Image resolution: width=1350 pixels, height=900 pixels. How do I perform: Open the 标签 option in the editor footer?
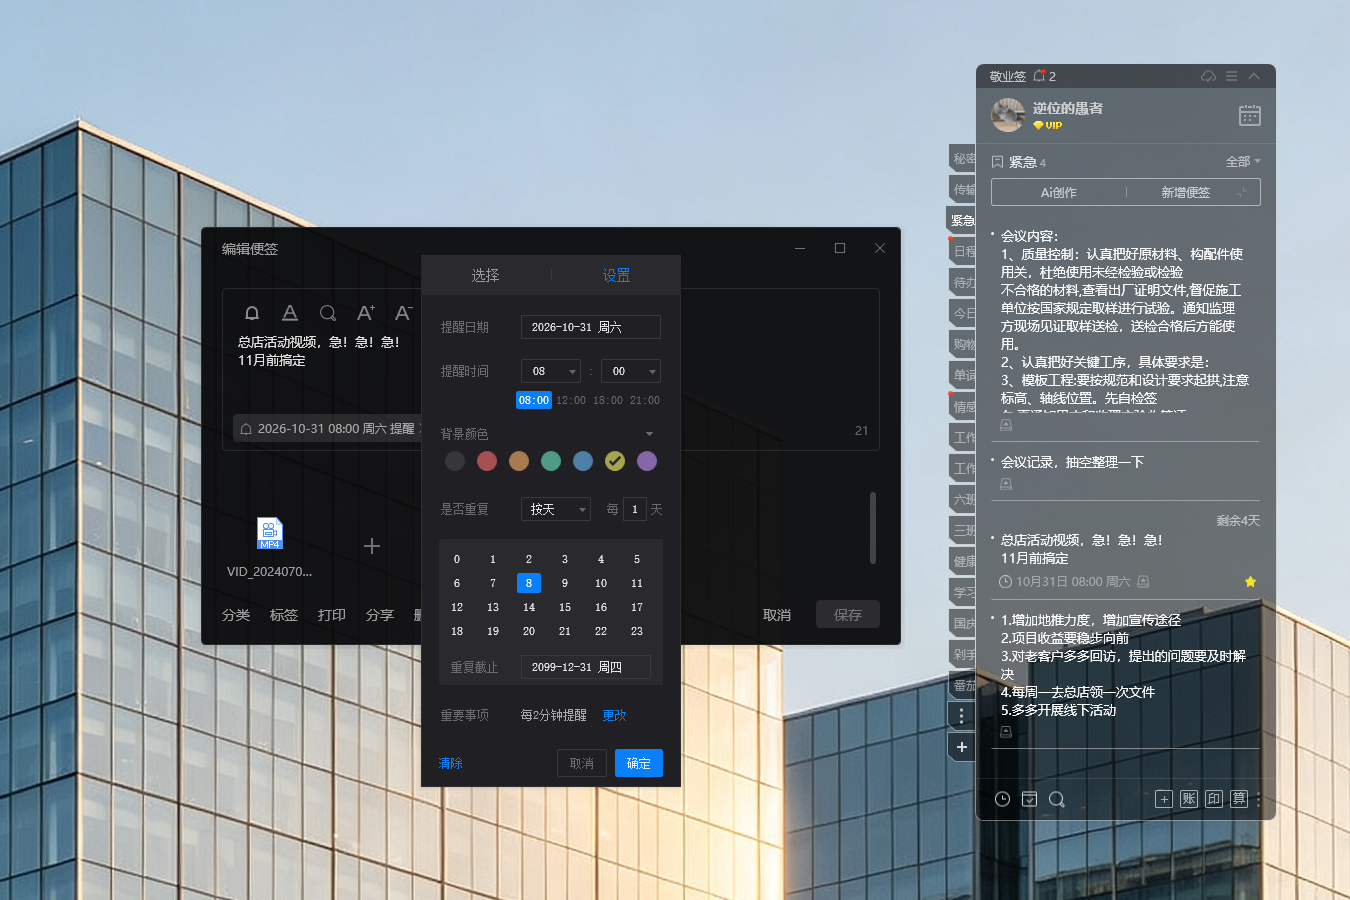coord(284,615)
